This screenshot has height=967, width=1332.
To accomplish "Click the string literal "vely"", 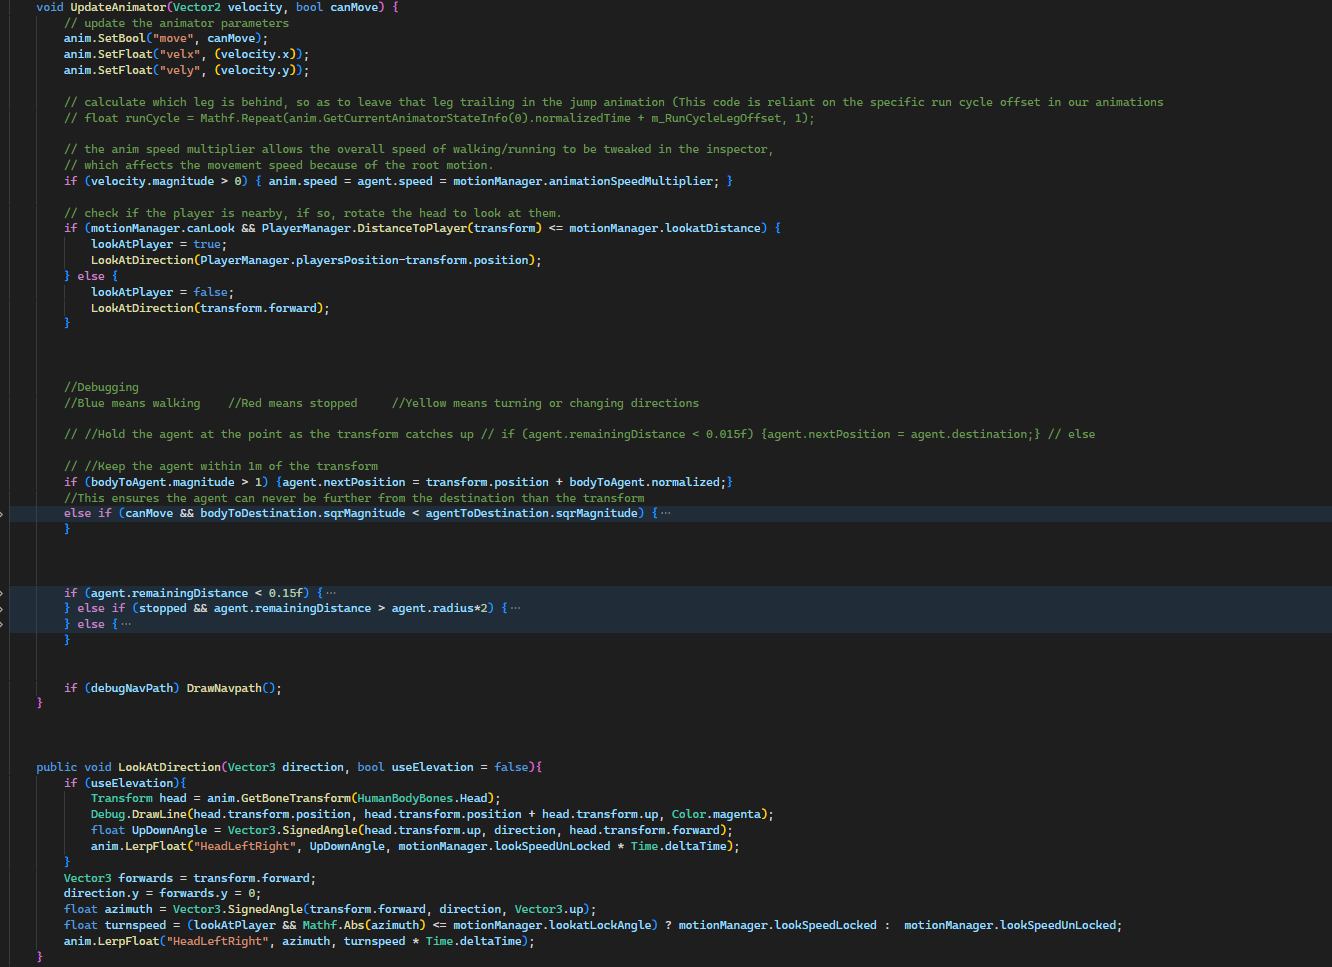I will pyautogui.click(x=180, y=71).
